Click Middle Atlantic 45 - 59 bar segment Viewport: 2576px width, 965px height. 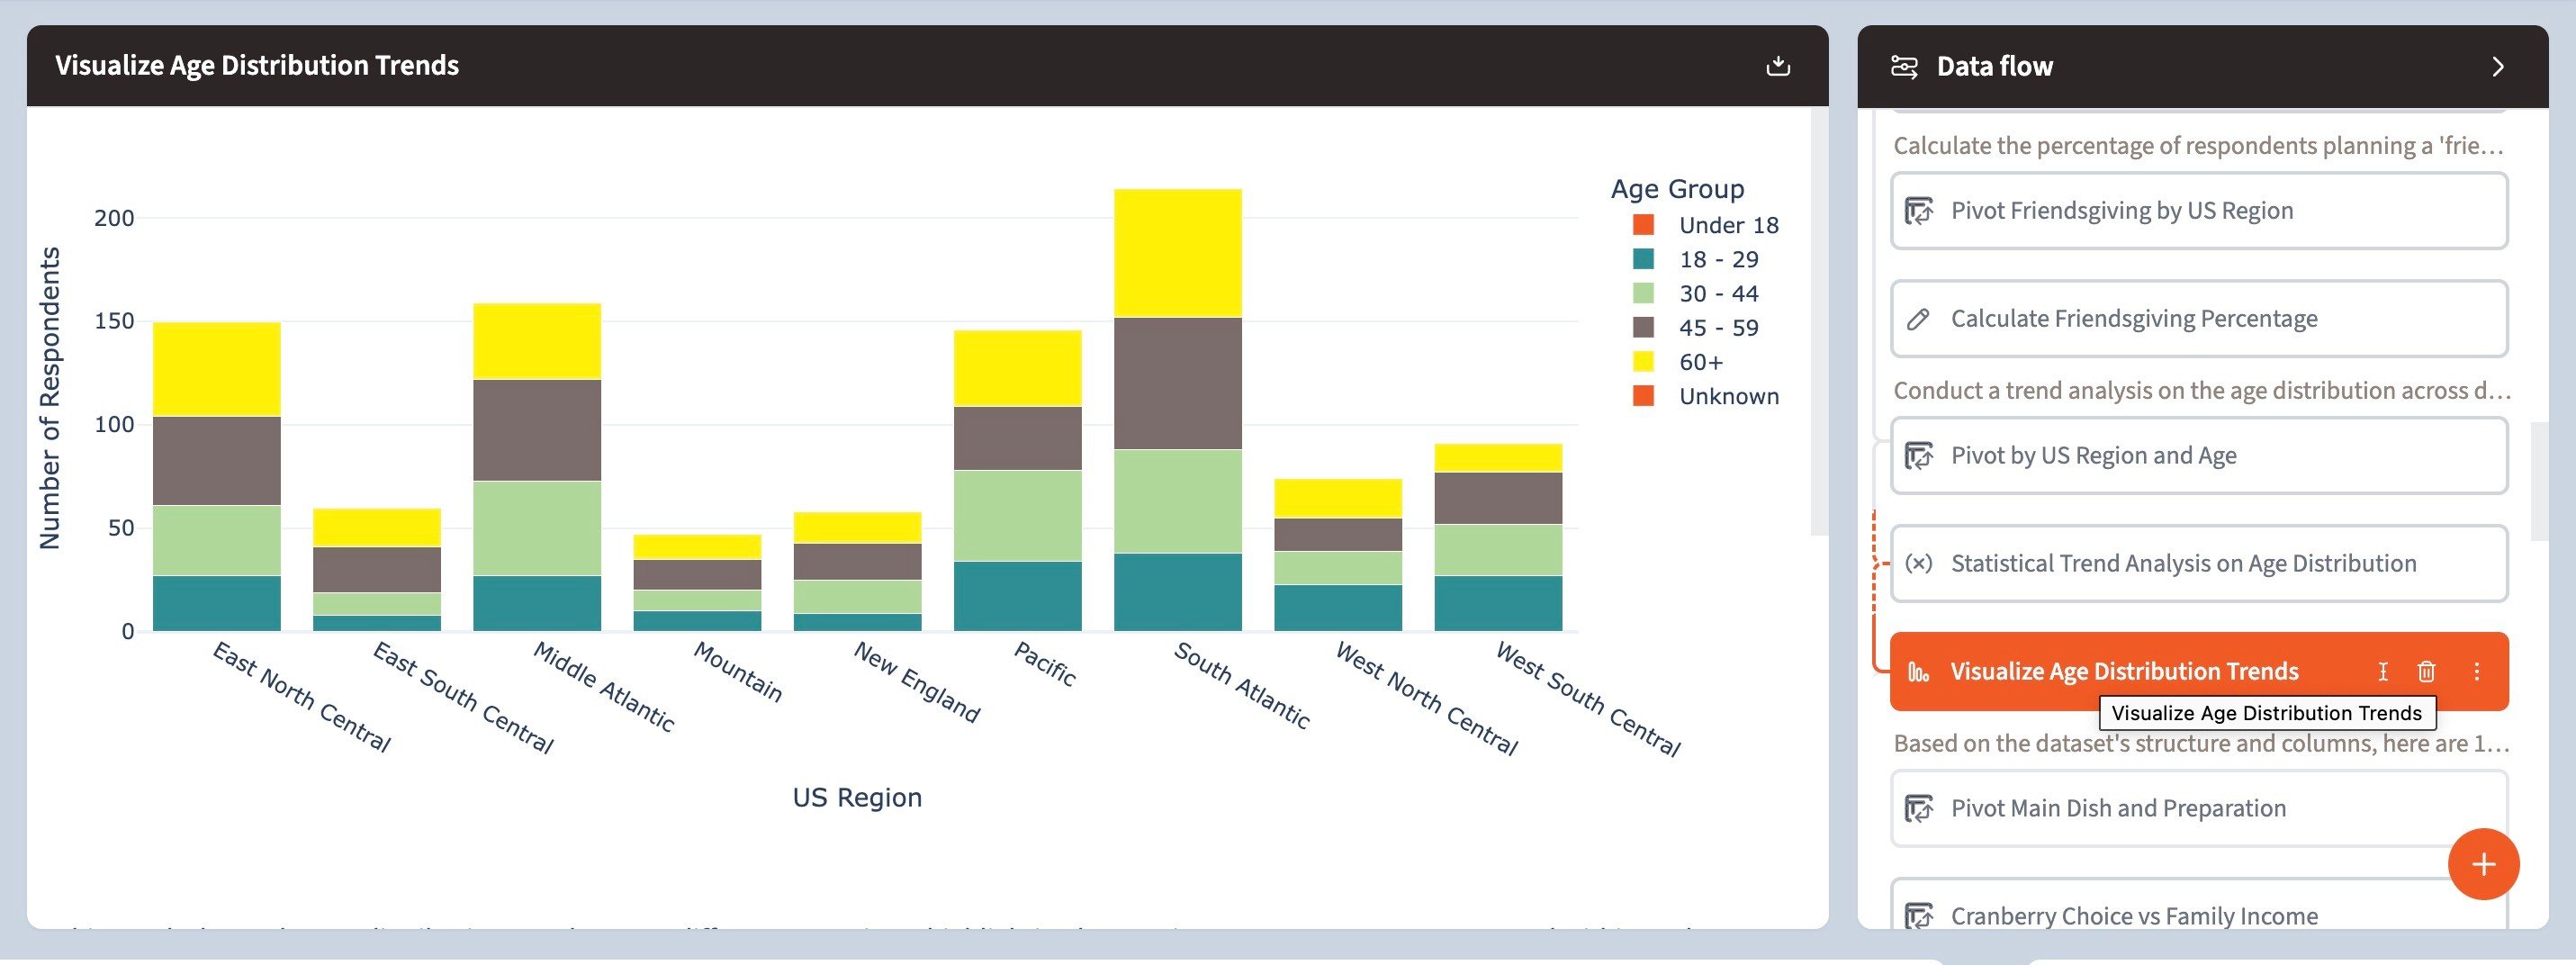(537, 431)
